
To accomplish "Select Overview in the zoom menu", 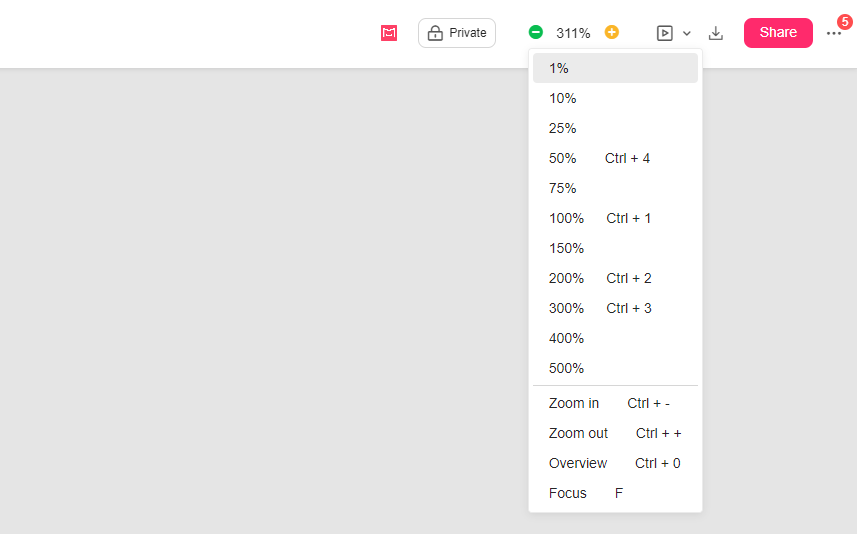I will pyautogui.click(x=615, y=463).
